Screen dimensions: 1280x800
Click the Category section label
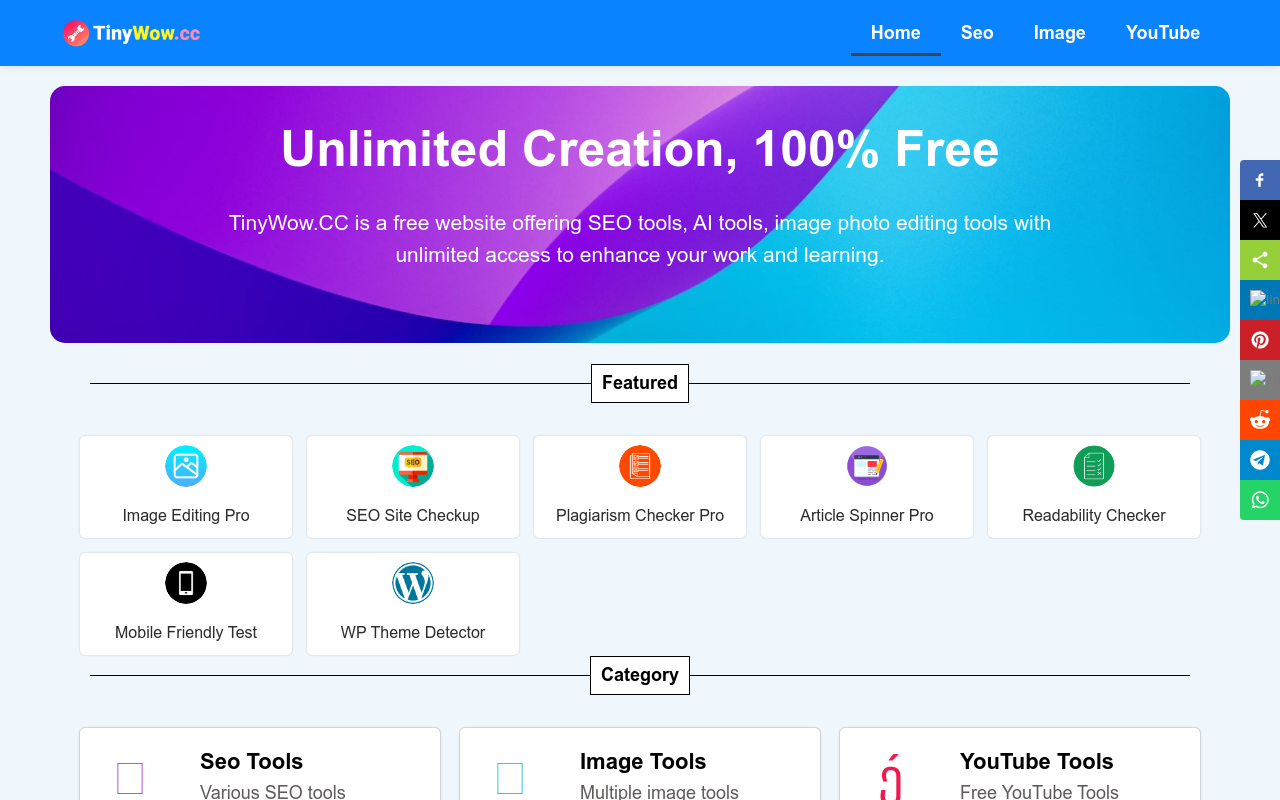pos(640,675)
